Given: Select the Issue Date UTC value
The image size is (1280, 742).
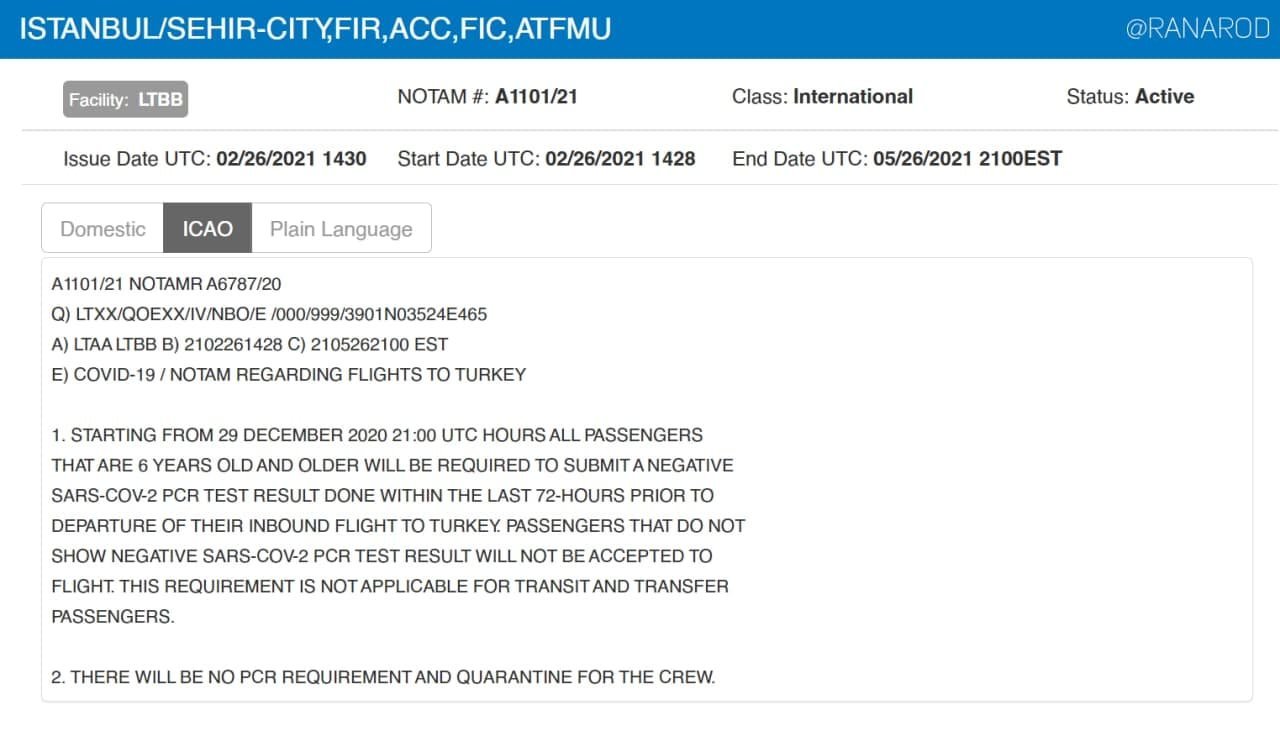Looking at the screenshot, I should click(x=291, y=158).
